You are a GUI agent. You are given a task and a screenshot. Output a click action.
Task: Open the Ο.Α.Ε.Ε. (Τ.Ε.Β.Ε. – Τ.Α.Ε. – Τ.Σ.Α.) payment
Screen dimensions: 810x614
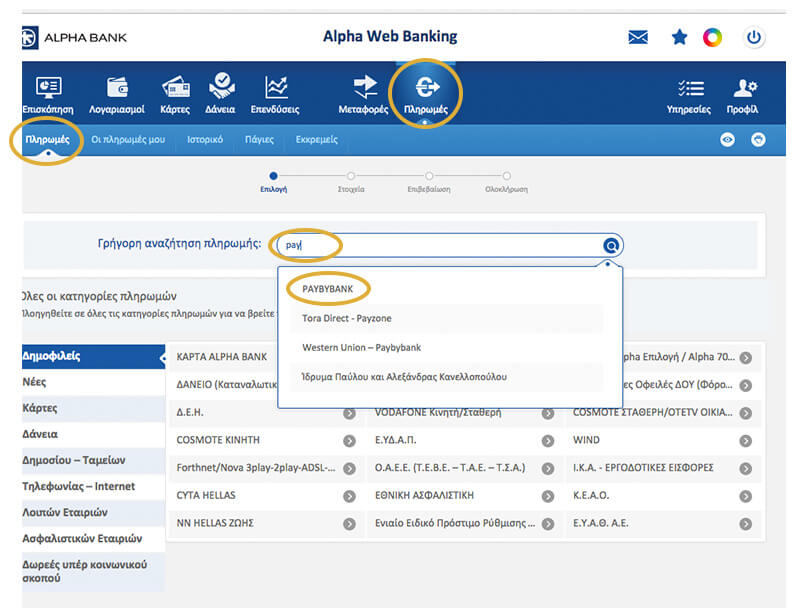[x=450, y=468]
